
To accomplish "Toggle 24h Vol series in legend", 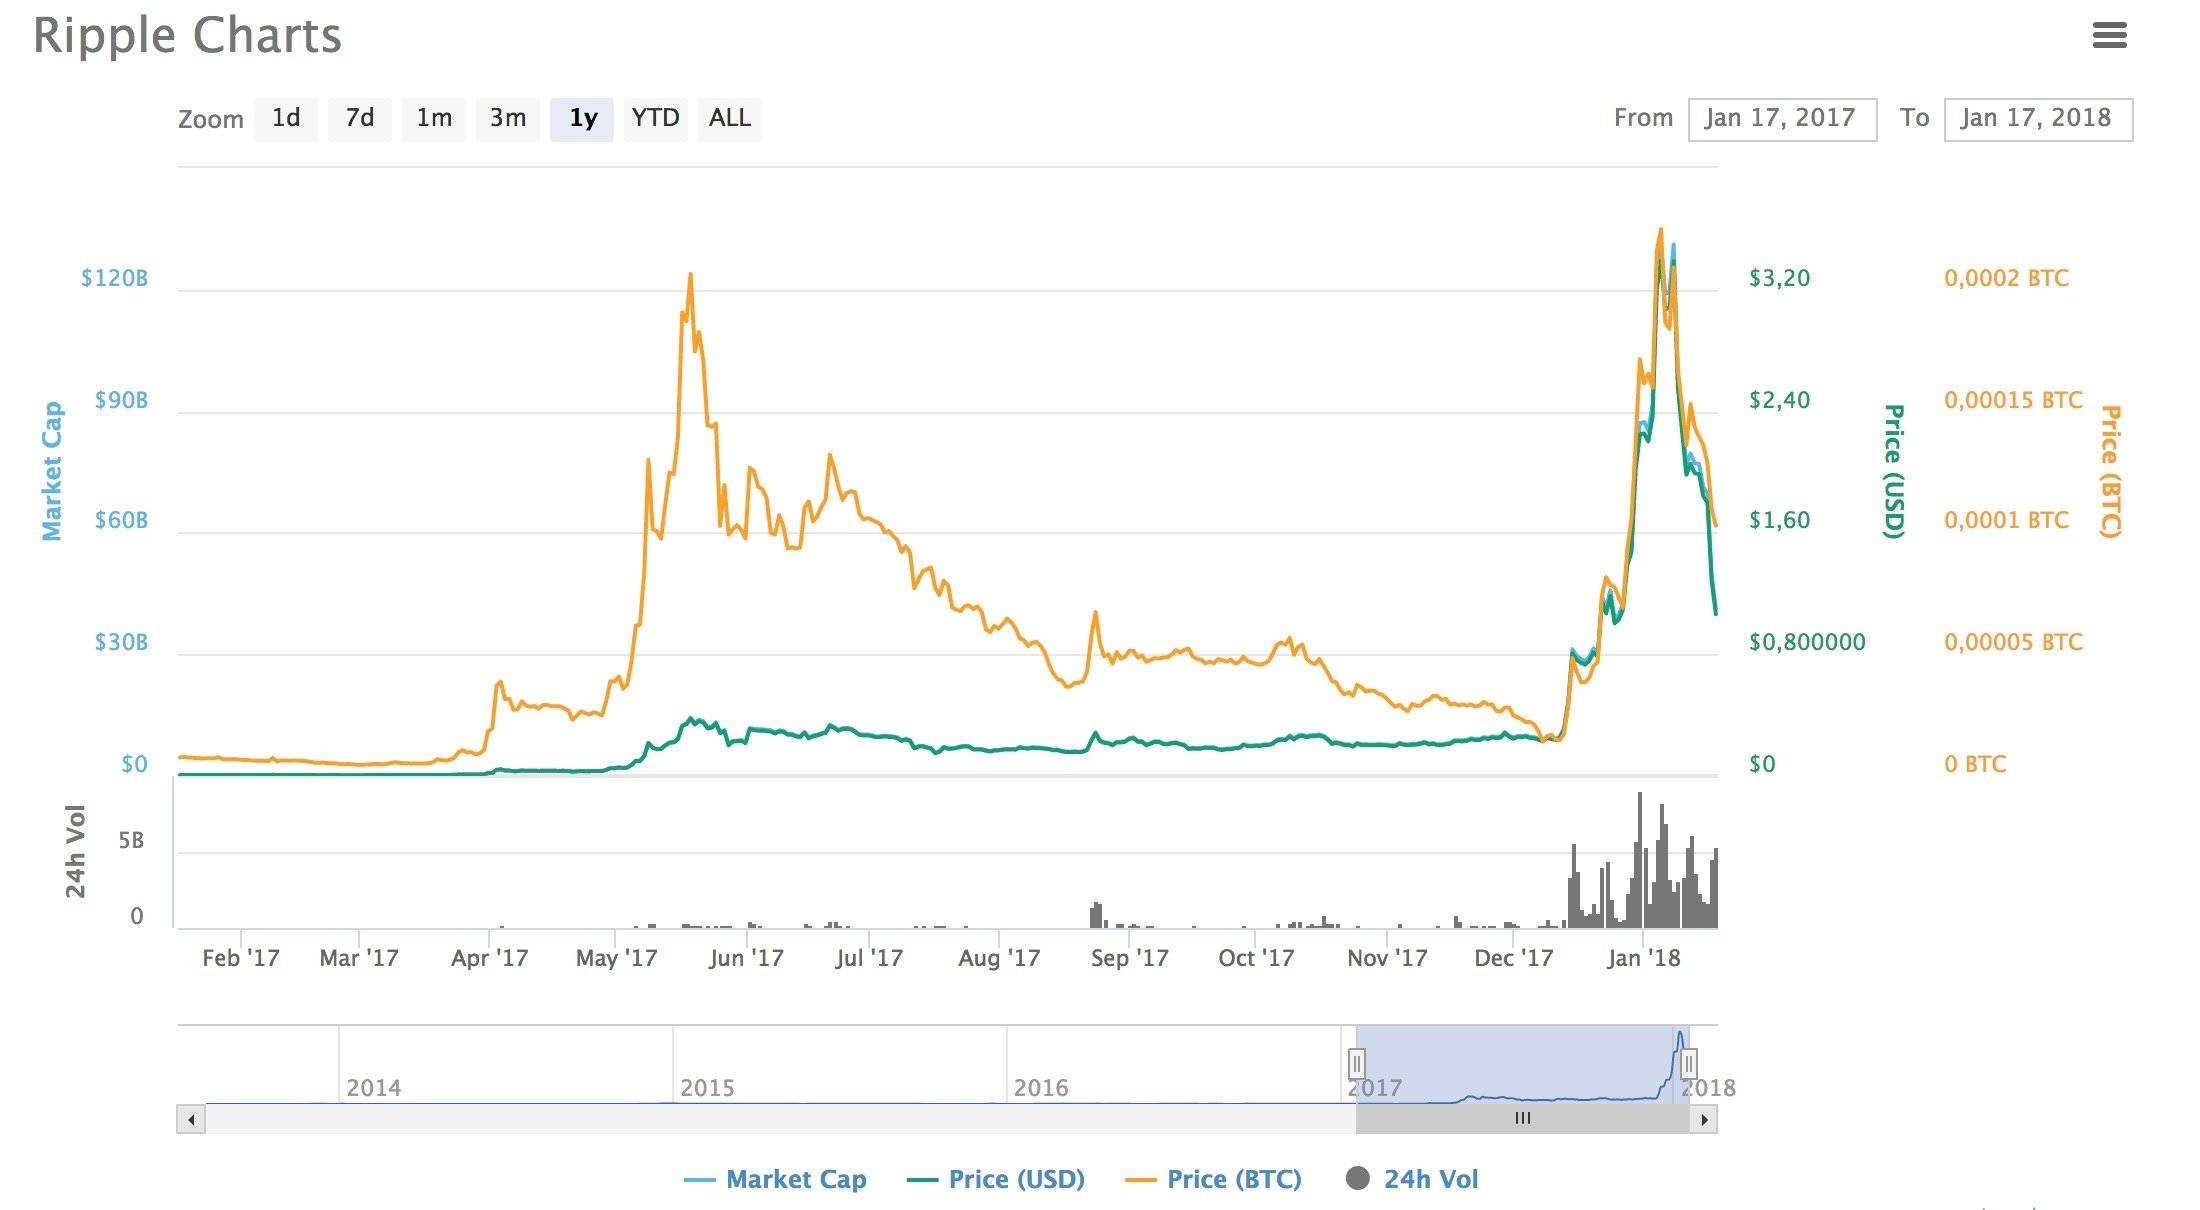I will pyautogui.click(x=1412, y=1180).
